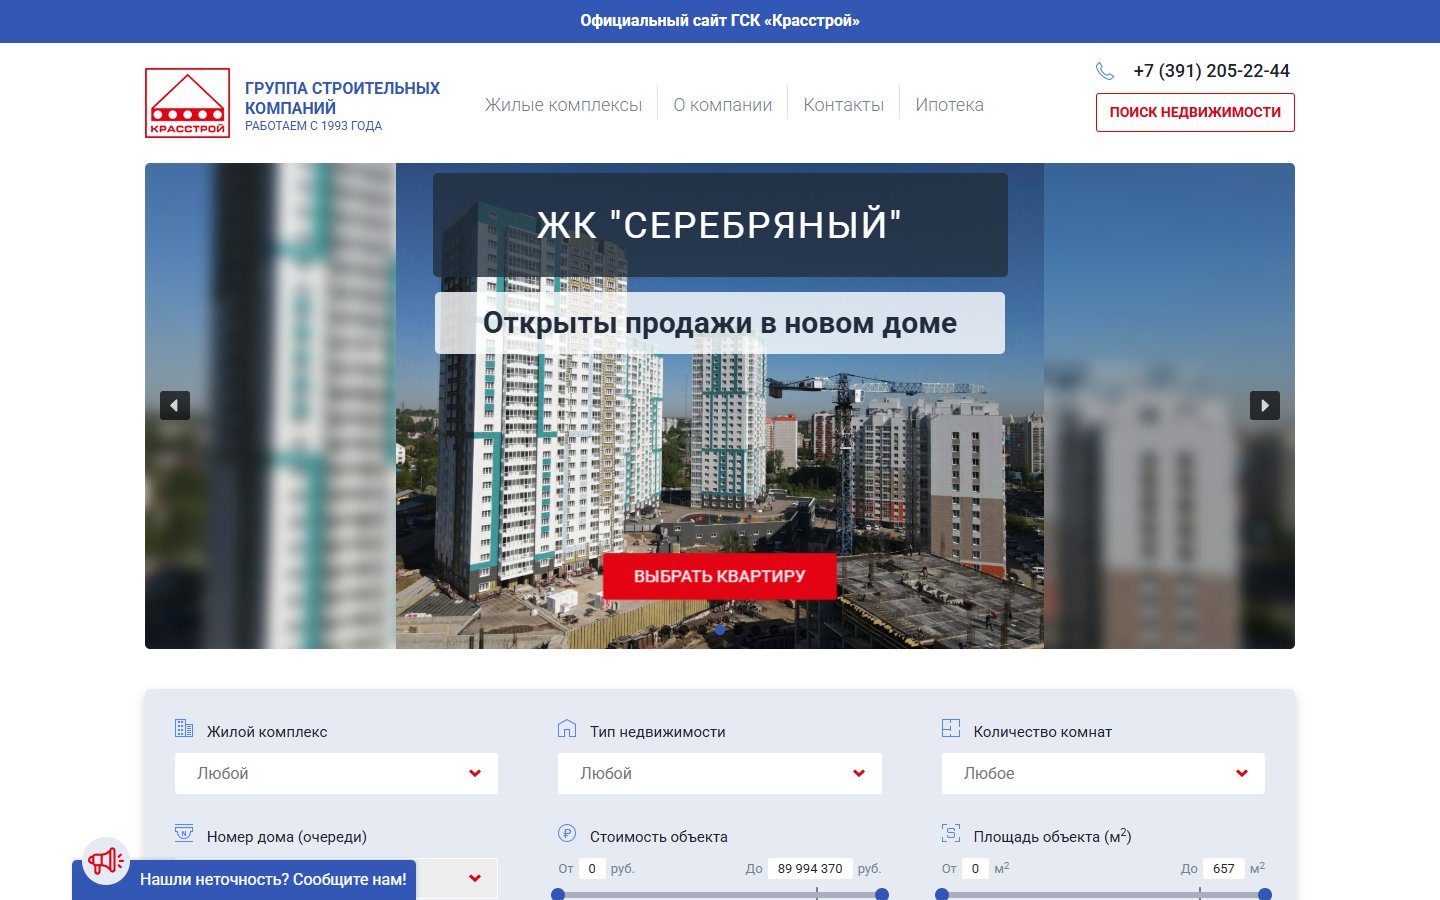
Task: Call phone number +7 (391) 205-22-44
Action: [x=1211, y=71]
